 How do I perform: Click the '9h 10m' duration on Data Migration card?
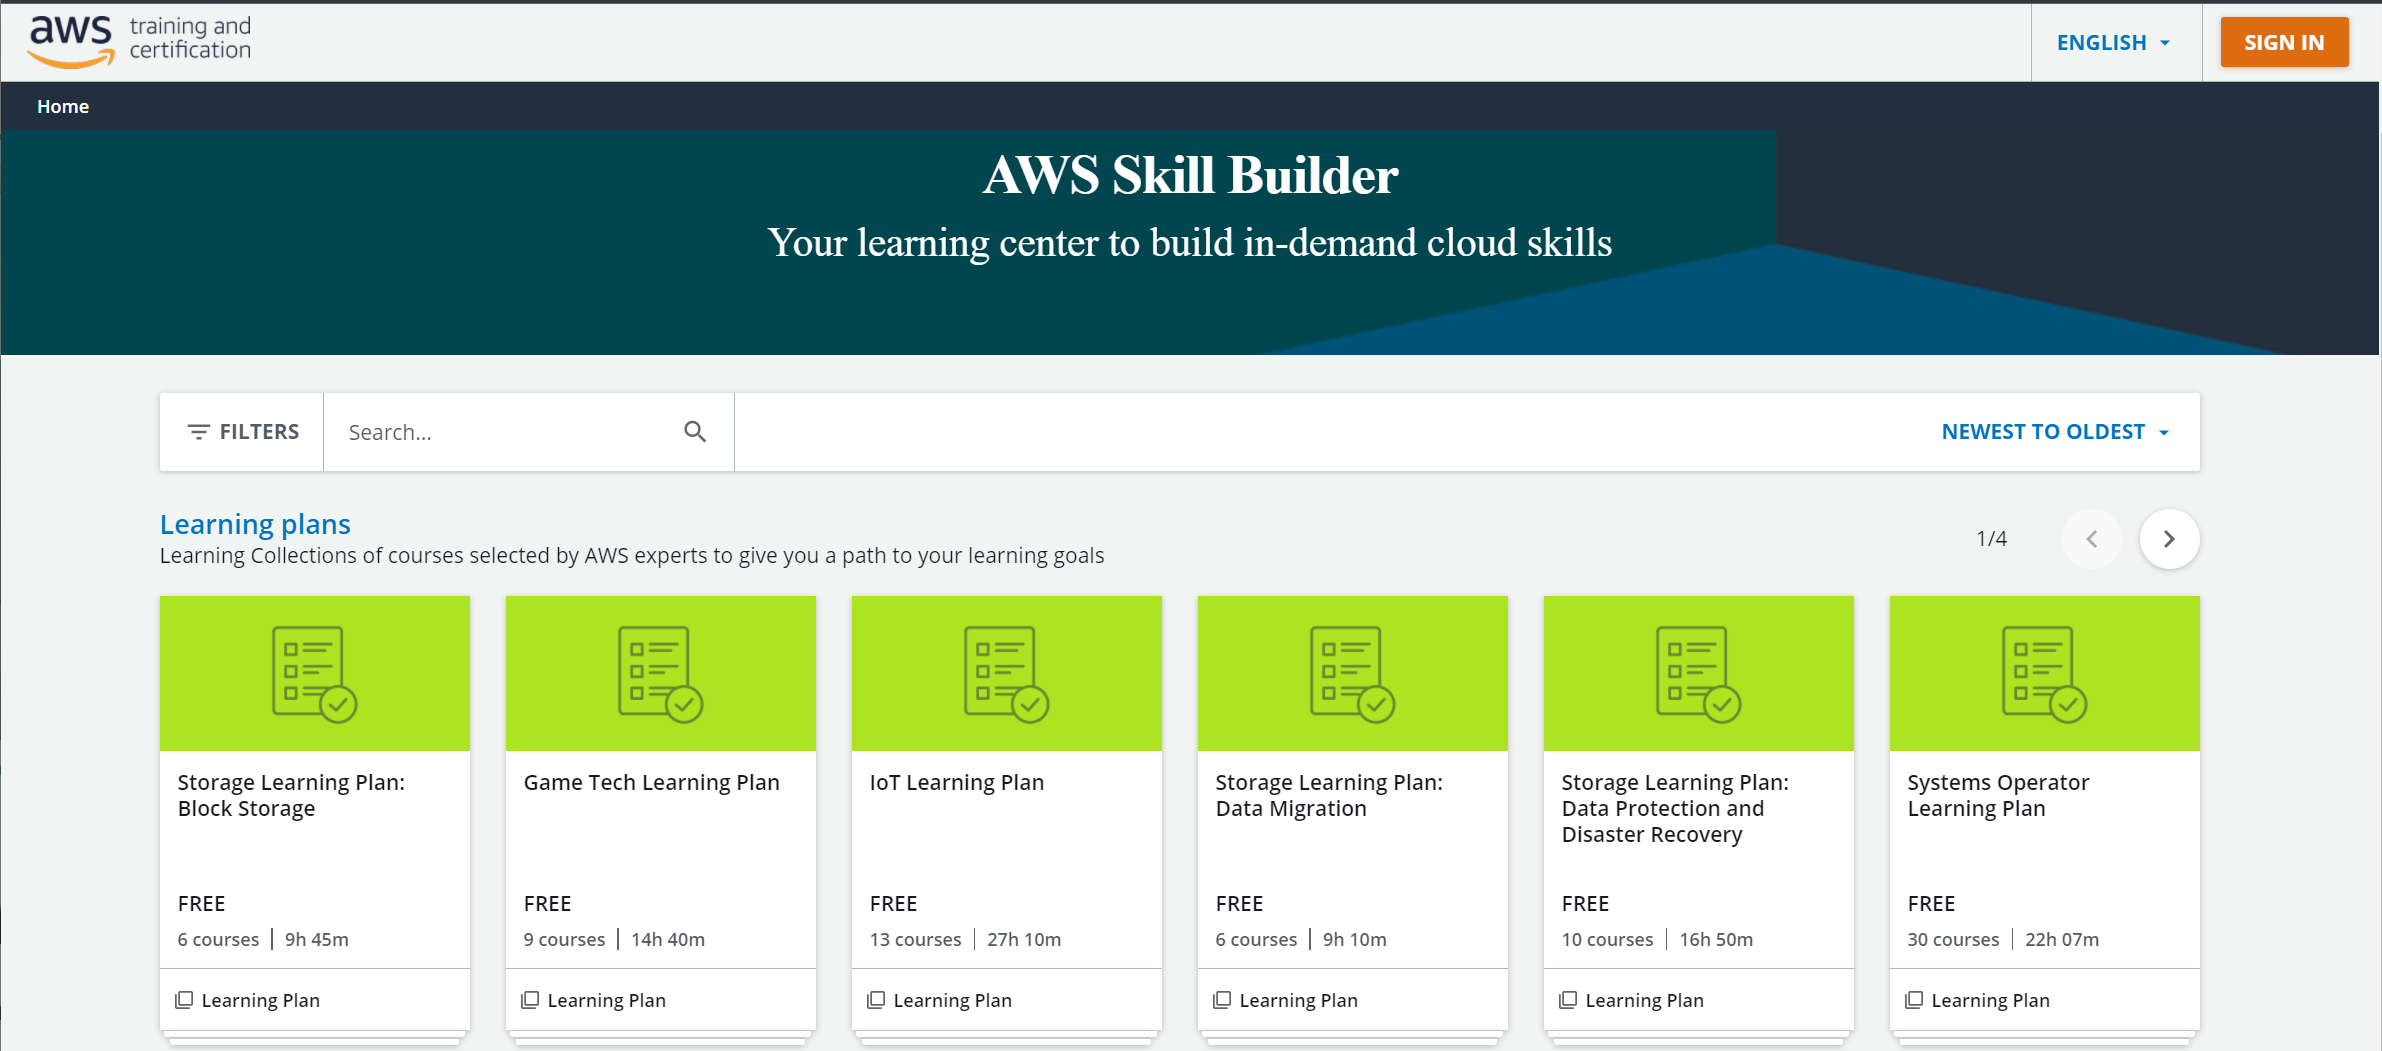tap(1354, 939)
